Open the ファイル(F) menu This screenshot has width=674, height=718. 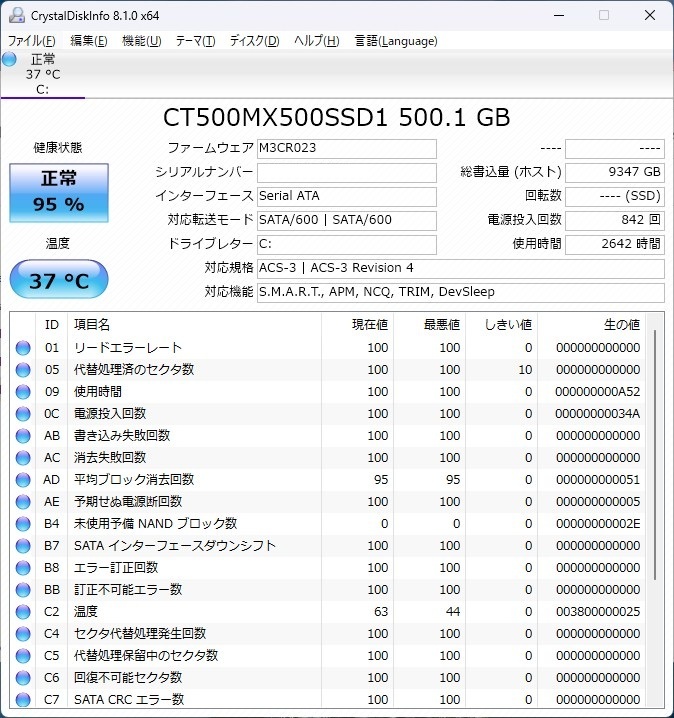(31, 41)
